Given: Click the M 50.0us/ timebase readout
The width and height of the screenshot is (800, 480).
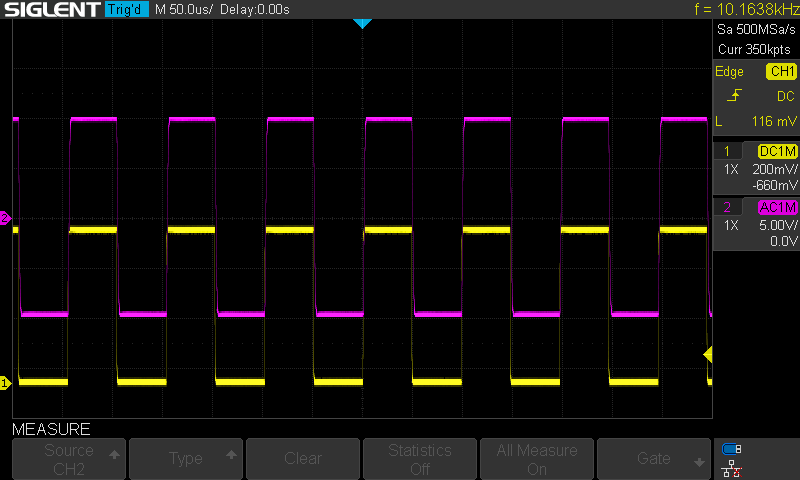Looking at the screenshot, I should (184, 9).
